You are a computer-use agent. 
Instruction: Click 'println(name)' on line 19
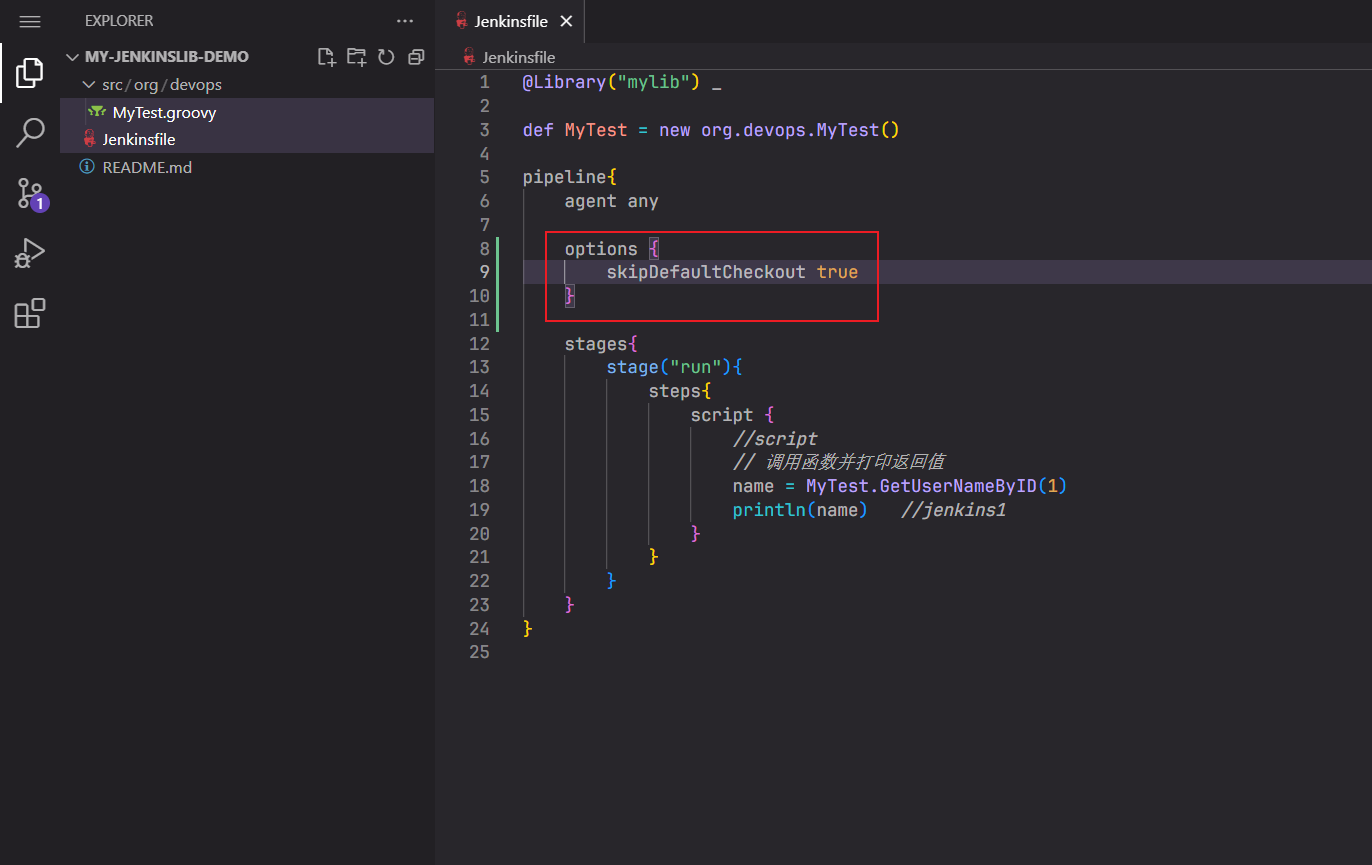800,510
